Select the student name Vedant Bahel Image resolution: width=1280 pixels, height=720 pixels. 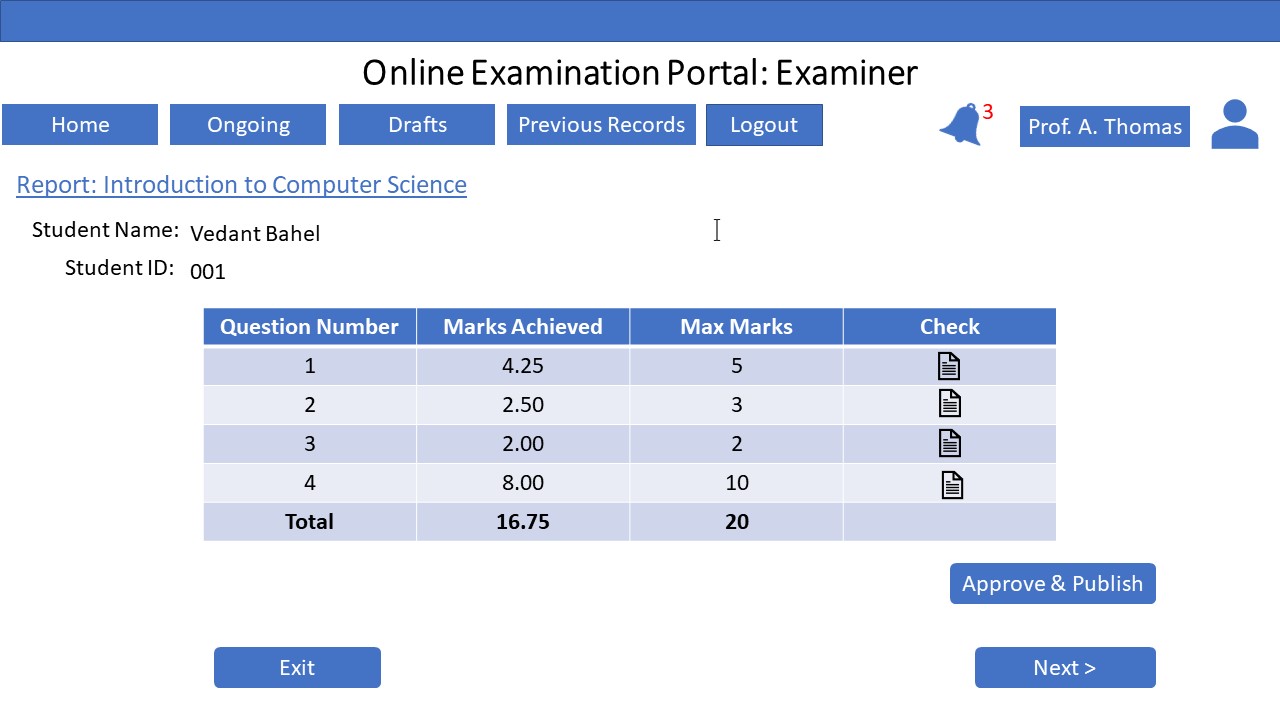[x=255, y=234]
